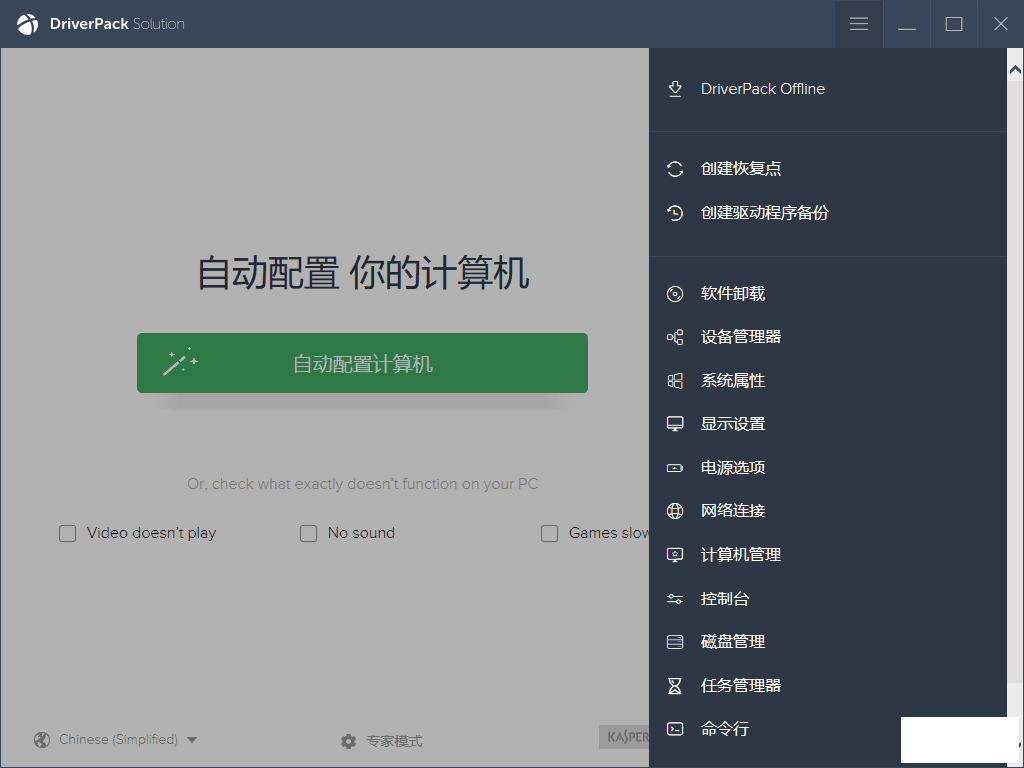Click the Video doesn't play label text
This screenshot has width=1024, height=768.
152,534
